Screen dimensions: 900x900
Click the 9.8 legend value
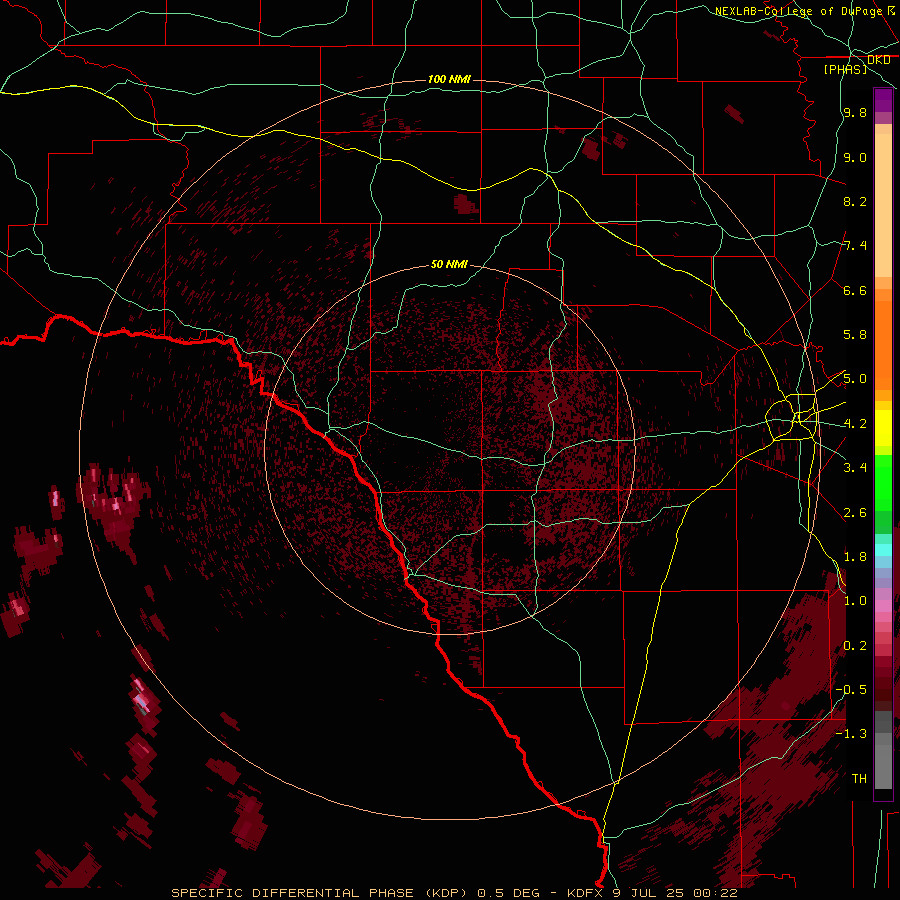855,112
